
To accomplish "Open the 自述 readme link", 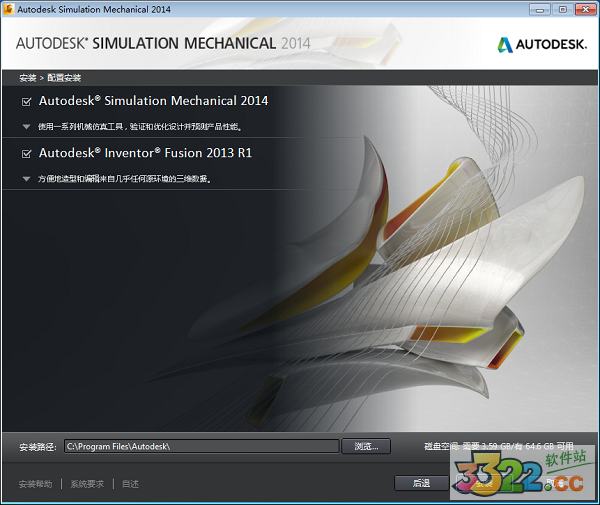I will 130,484.
